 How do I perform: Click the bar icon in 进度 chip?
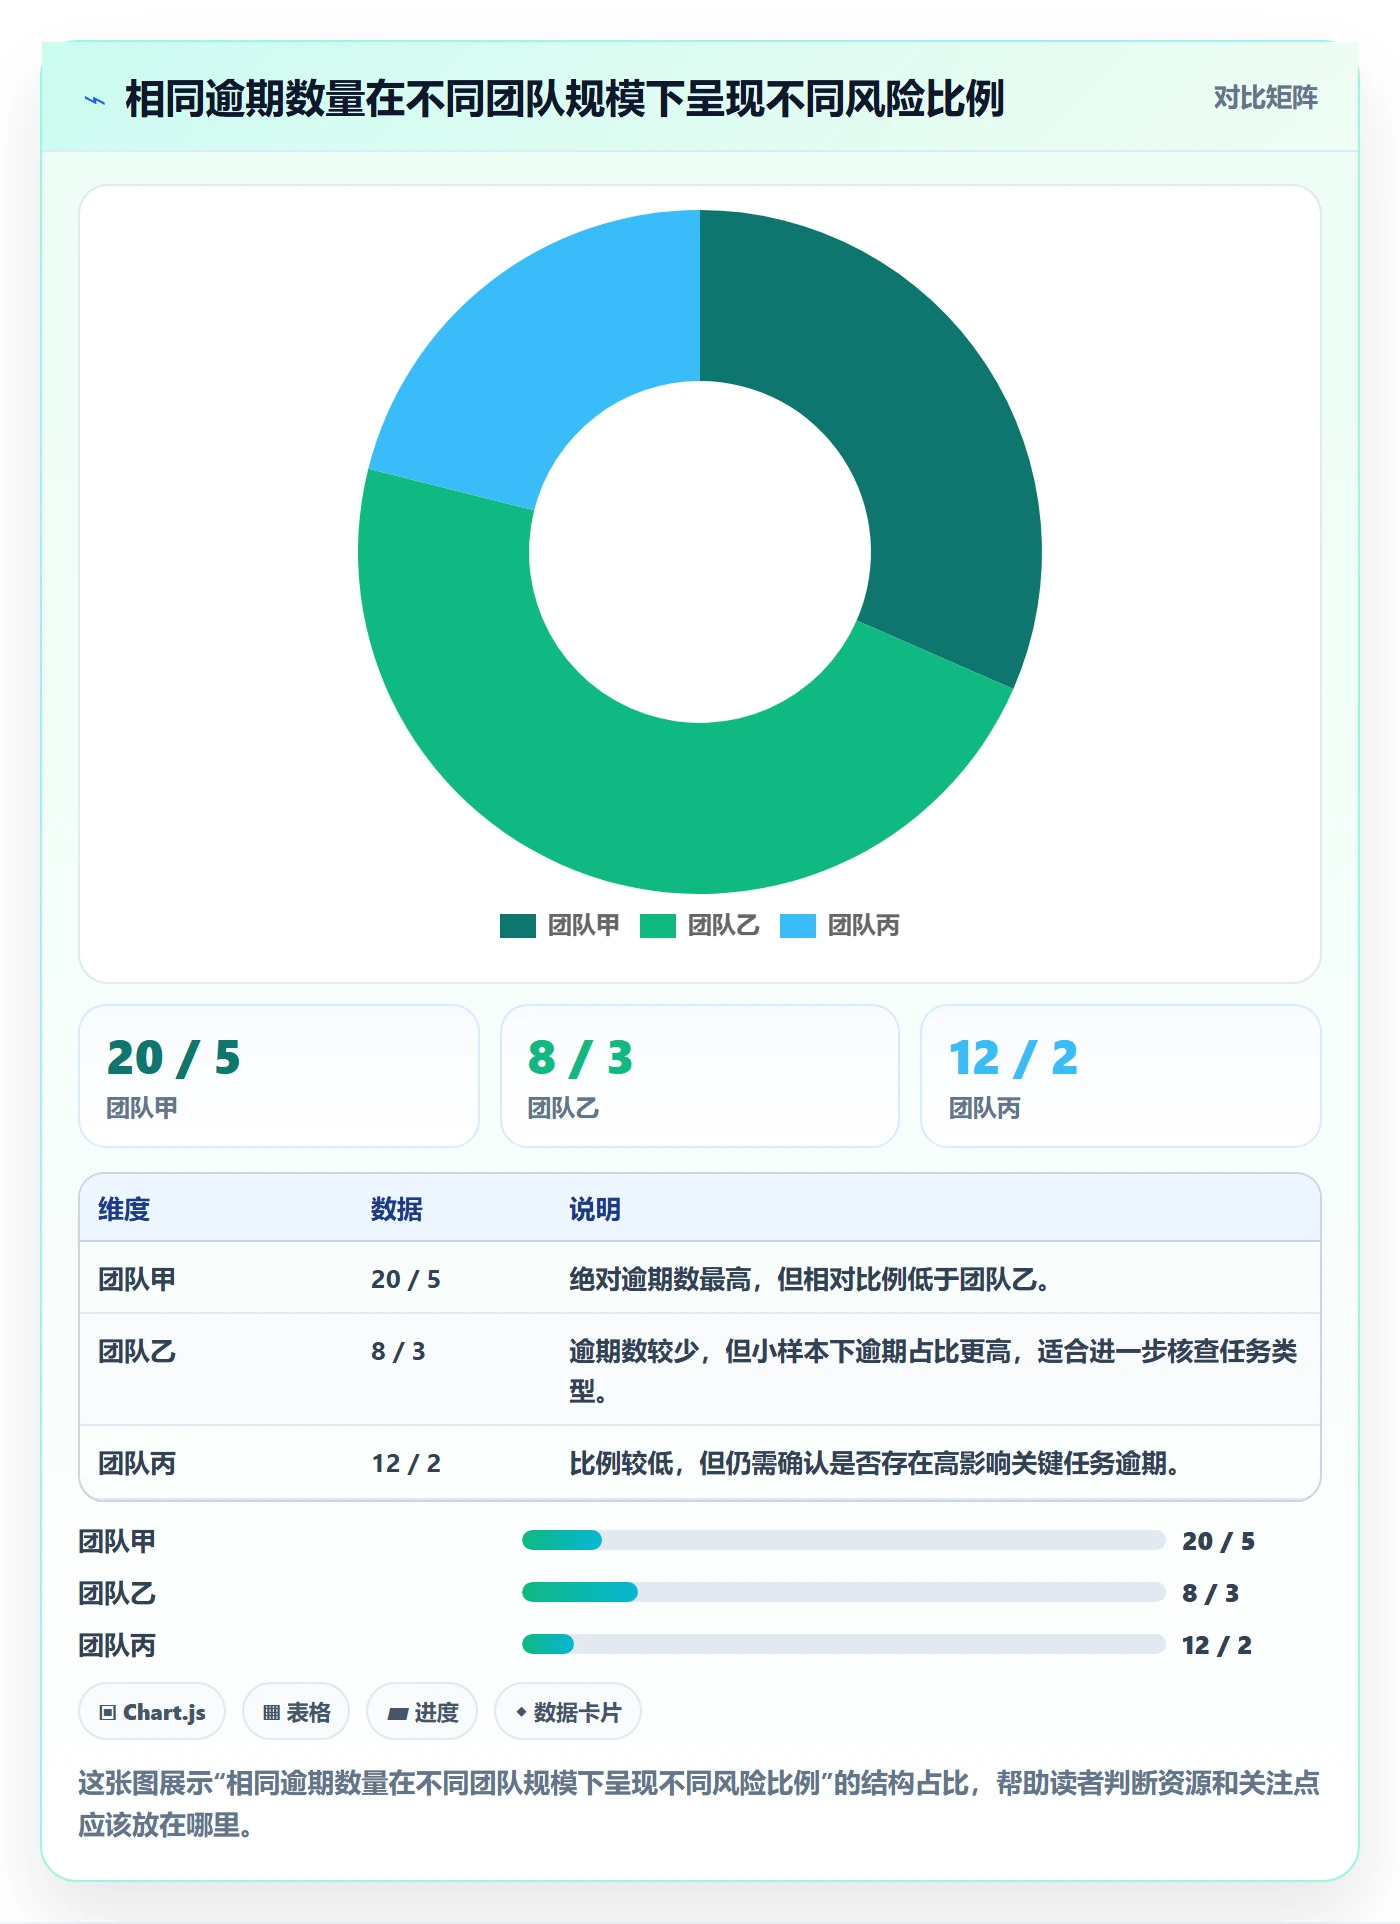397,1714
